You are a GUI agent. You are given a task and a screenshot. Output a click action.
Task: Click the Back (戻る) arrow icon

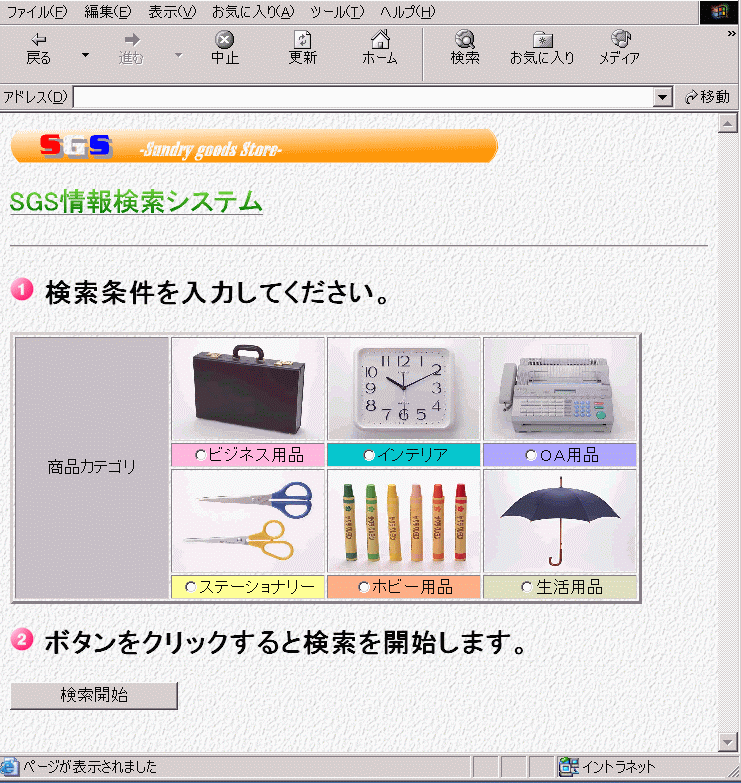click(x=38, y=40)
